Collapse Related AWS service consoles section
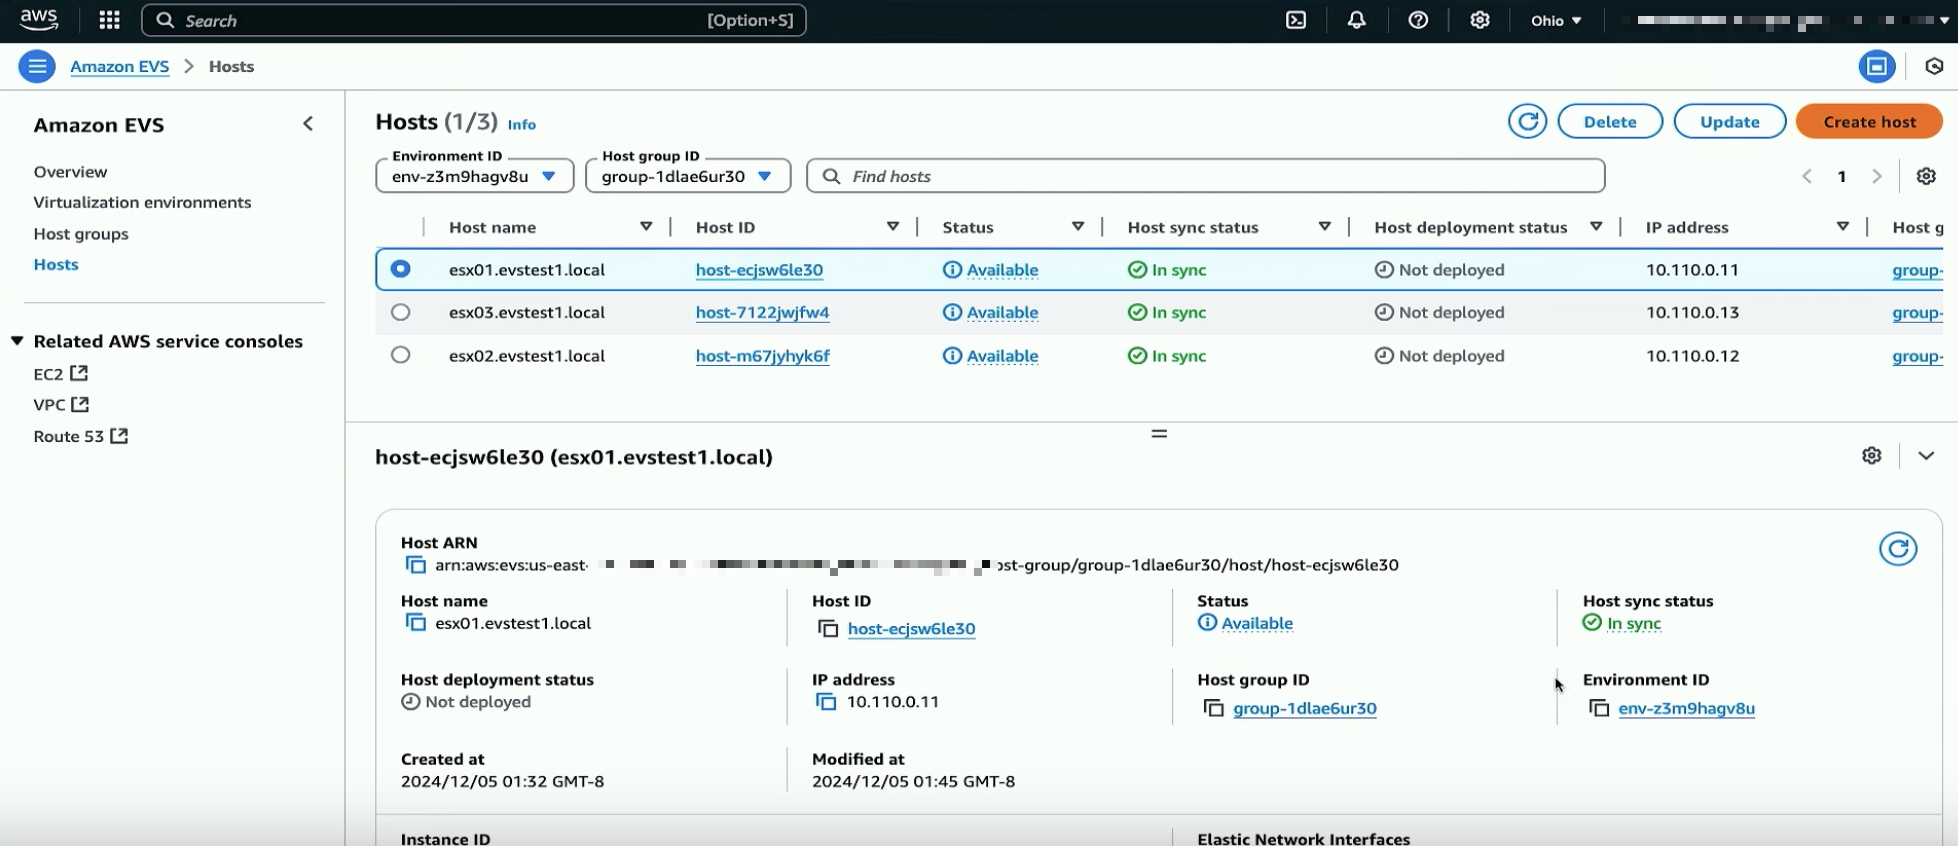Image resolution: width=1958 pixels, height=846 pixels. tap(17, 341)
